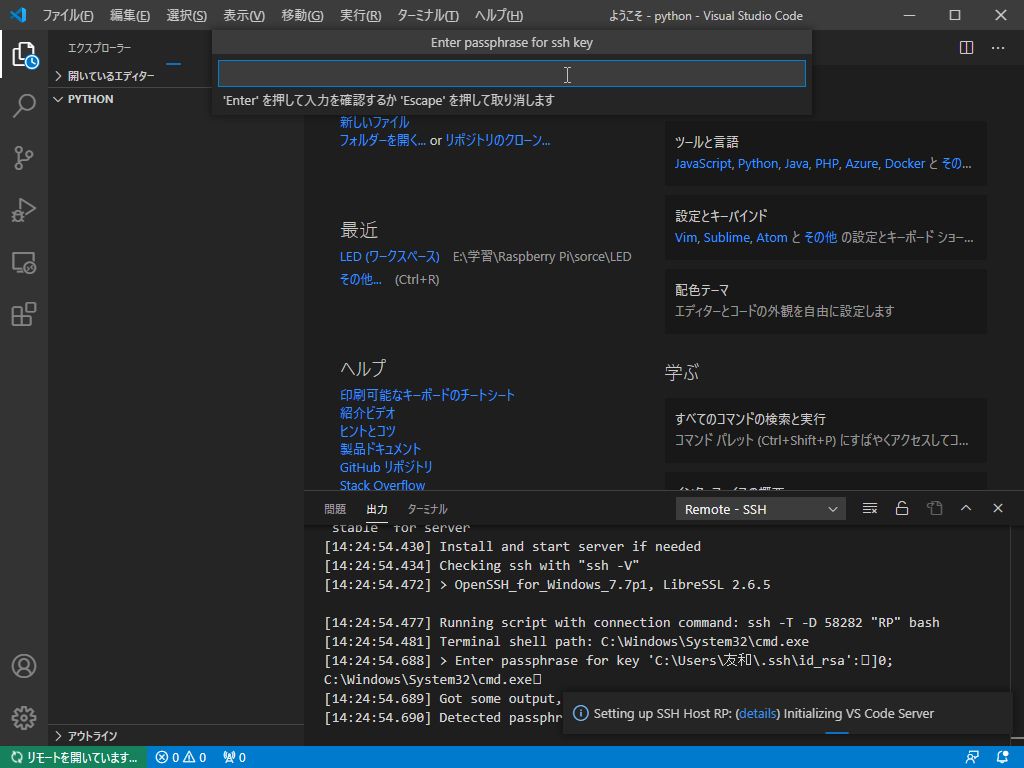
Task: Click the passphrase input field
Action: tap(511, 73)
